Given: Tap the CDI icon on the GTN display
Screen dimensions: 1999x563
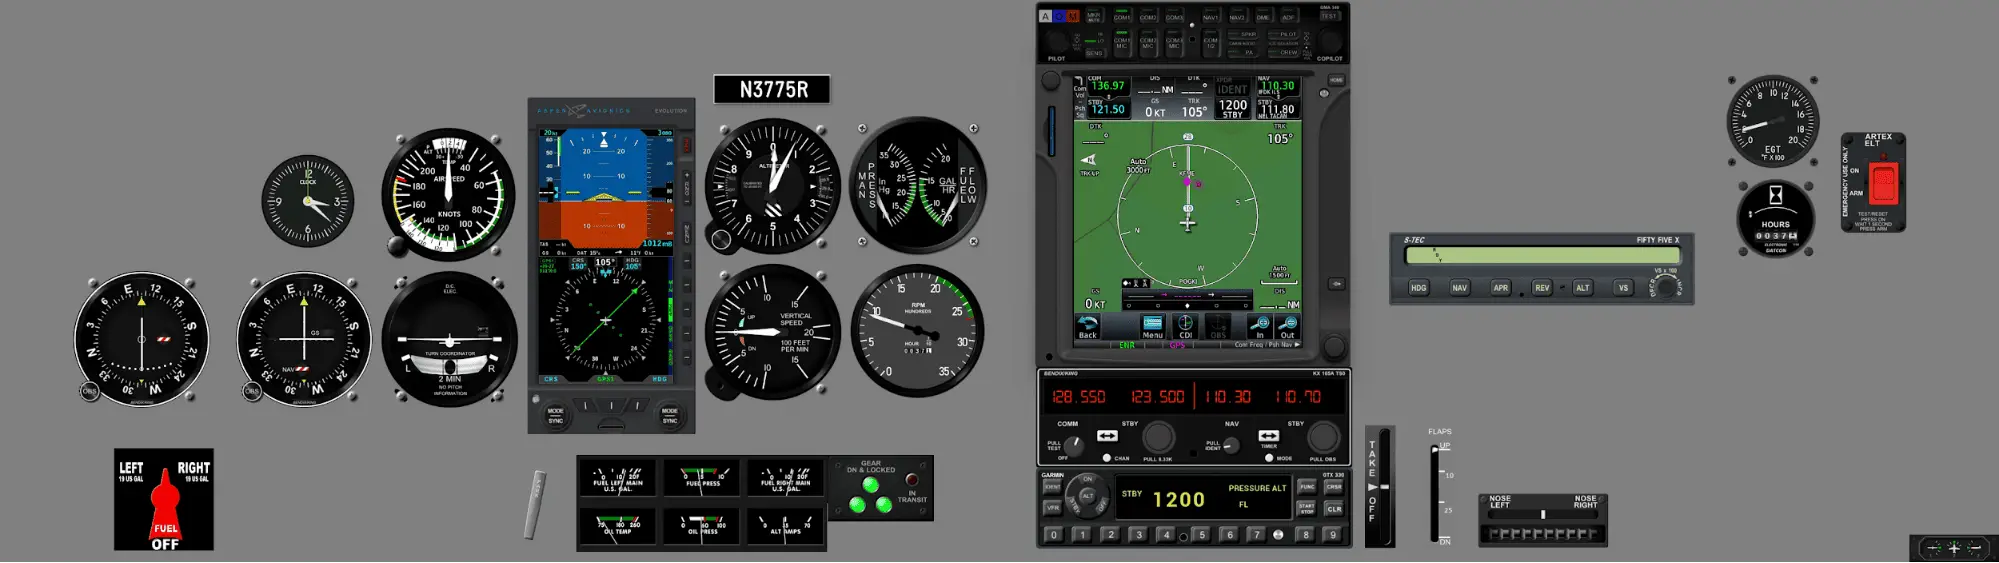Looking at the screenshot, I should click(1185, 326).
